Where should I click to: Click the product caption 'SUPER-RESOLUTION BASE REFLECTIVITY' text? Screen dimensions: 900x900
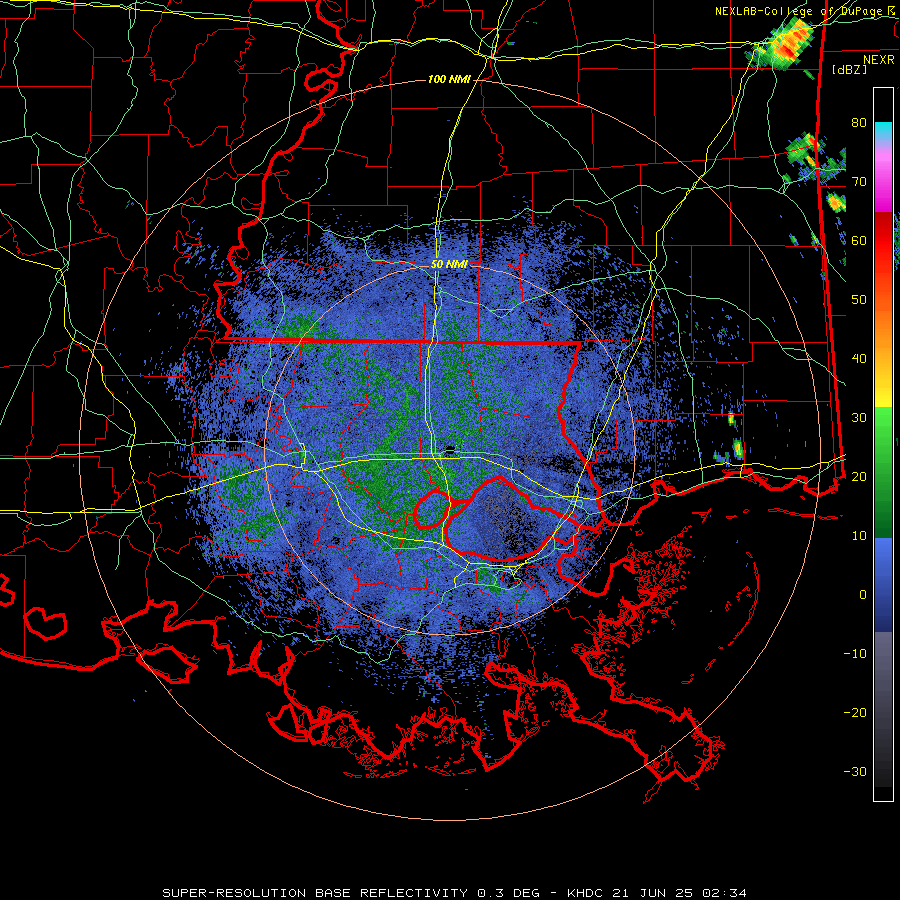(x=315, y=893)
